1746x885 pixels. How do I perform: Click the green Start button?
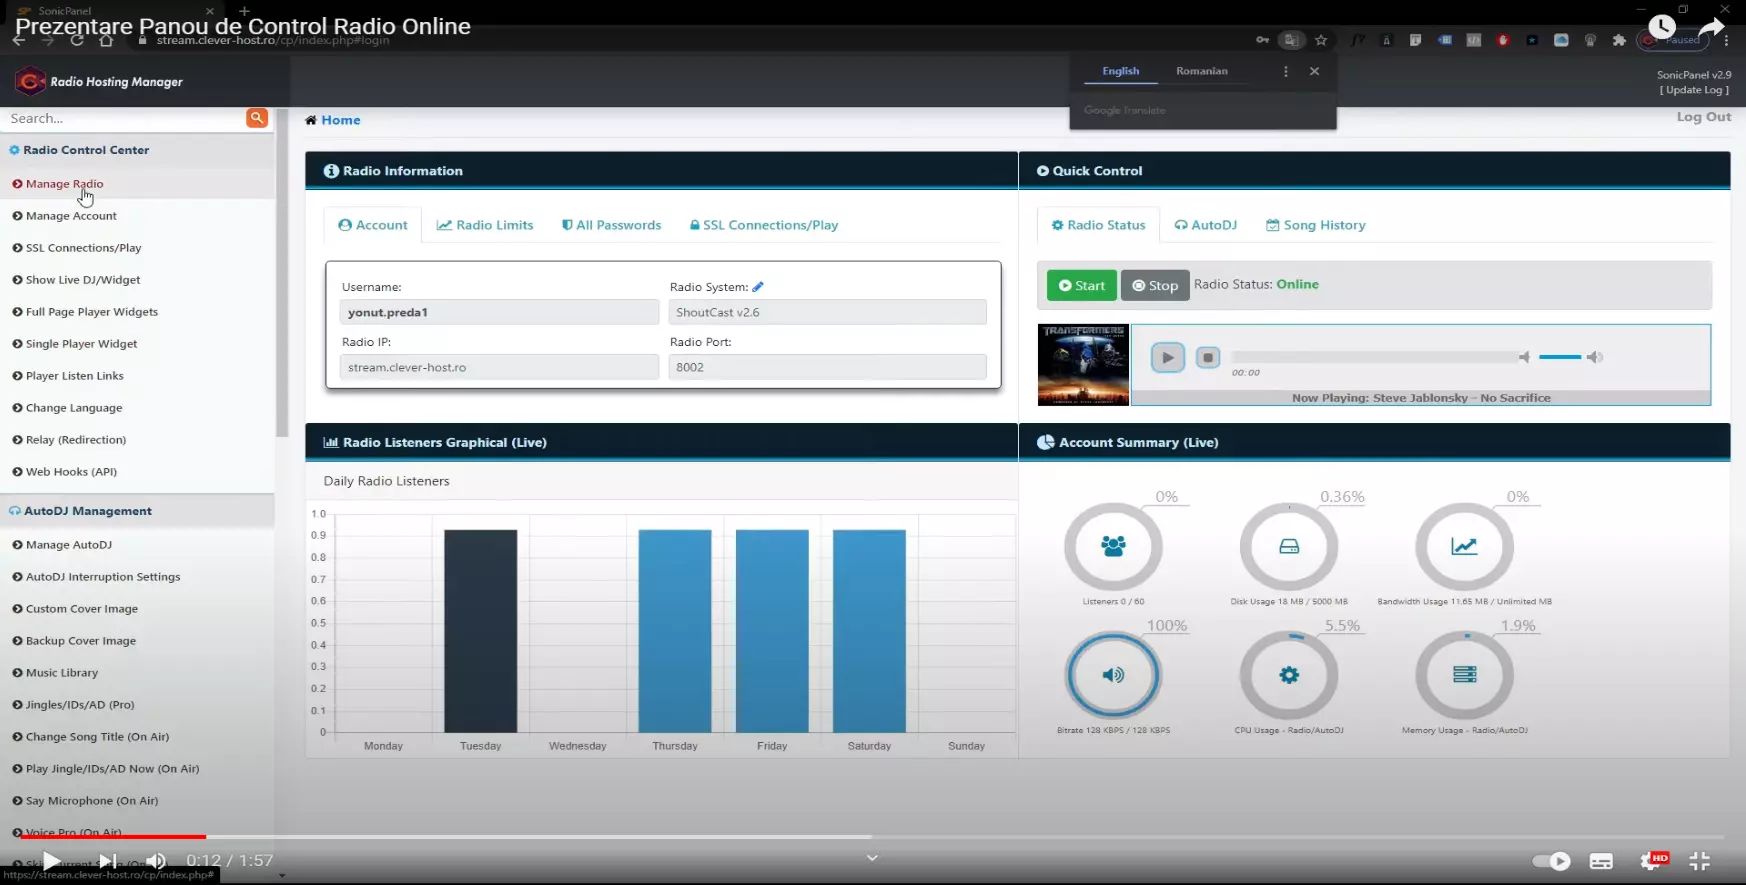point(1081,285)
